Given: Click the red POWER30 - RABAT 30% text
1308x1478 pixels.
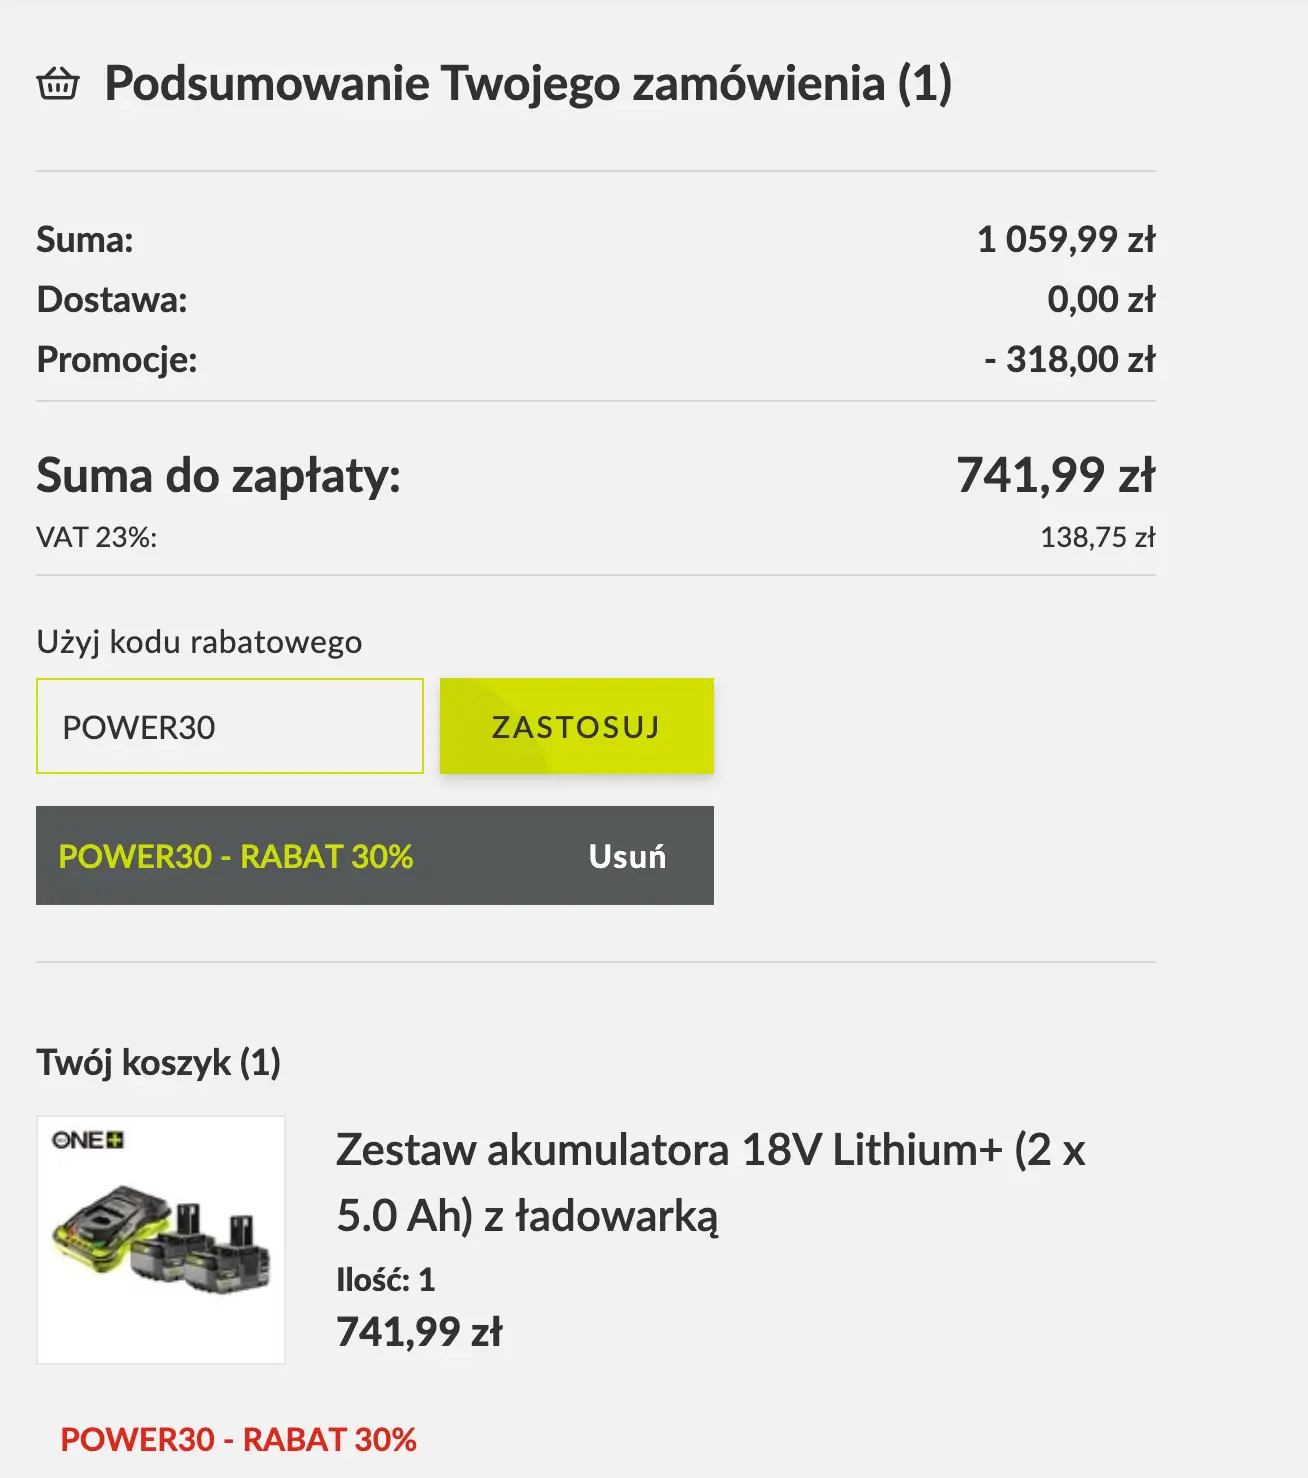Looking at the screenshot, I should pyautogui.click(x=238, y=1439).
